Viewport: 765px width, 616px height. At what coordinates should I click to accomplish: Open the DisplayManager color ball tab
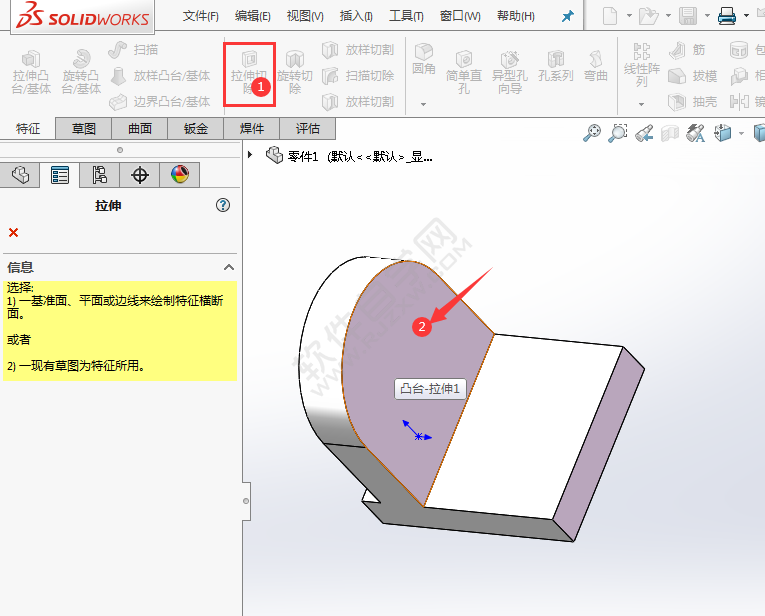point(180,175)
